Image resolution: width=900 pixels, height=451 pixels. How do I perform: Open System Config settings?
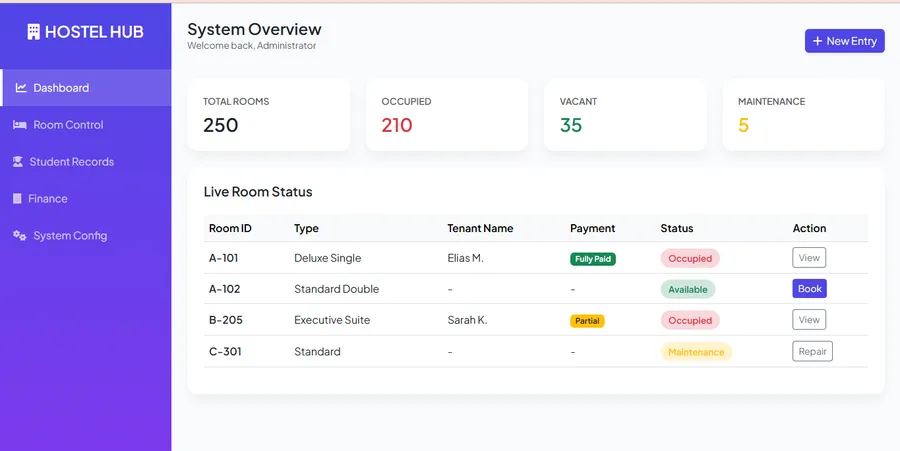pos(86,235)
